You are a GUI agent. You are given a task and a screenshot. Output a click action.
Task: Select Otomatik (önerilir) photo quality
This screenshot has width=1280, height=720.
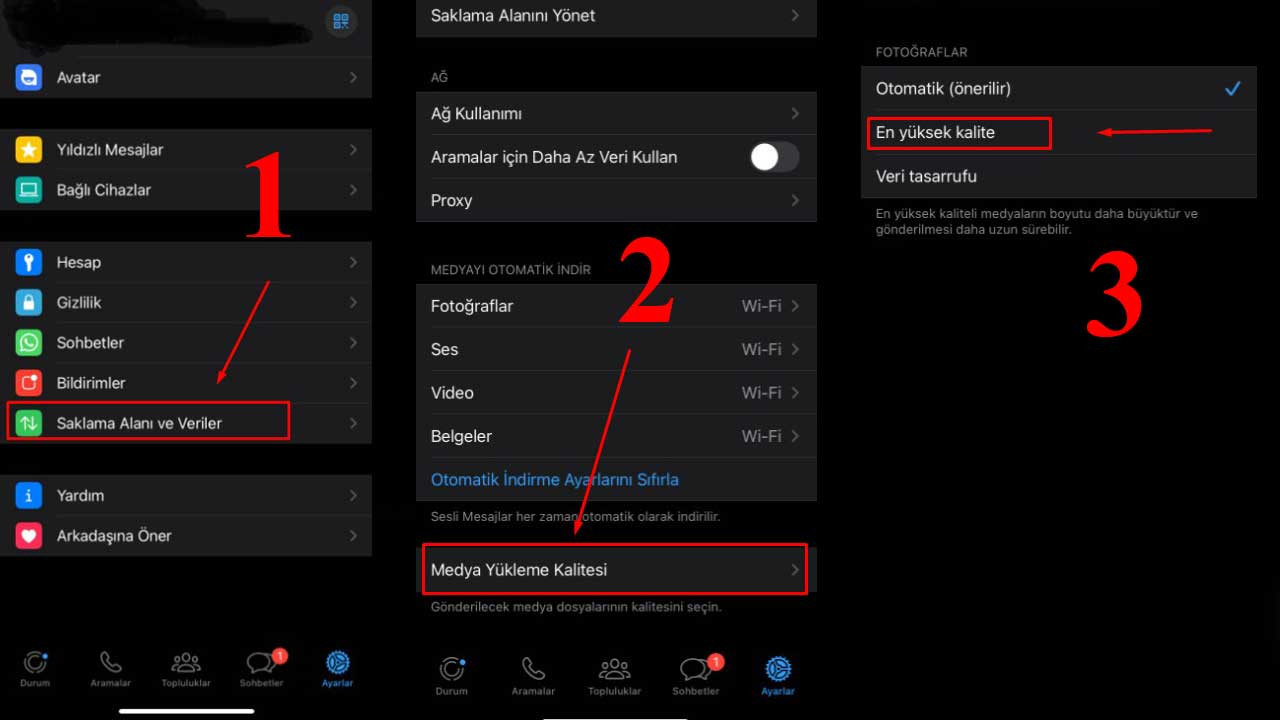click(x=1058, y=89)
